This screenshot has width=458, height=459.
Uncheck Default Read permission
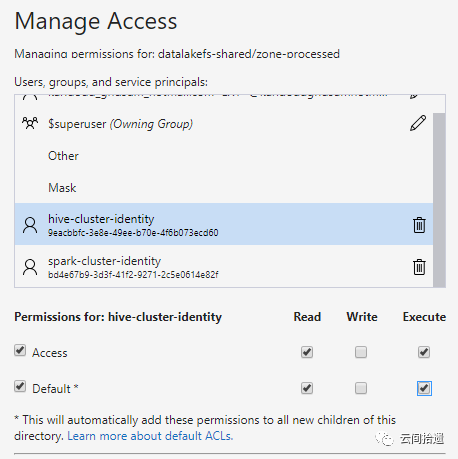(x=307, y=388)
